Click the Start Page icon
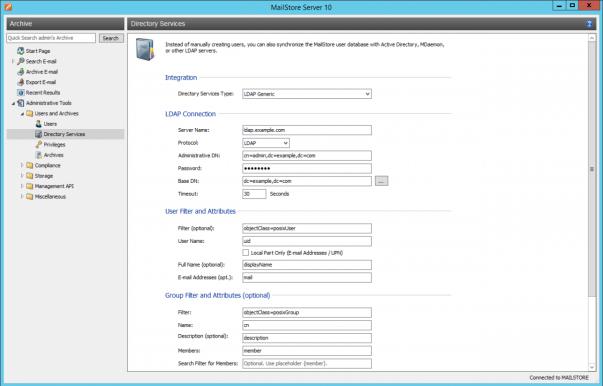Image resolution: width=603 pixels, height=386 pixels. 21,51
